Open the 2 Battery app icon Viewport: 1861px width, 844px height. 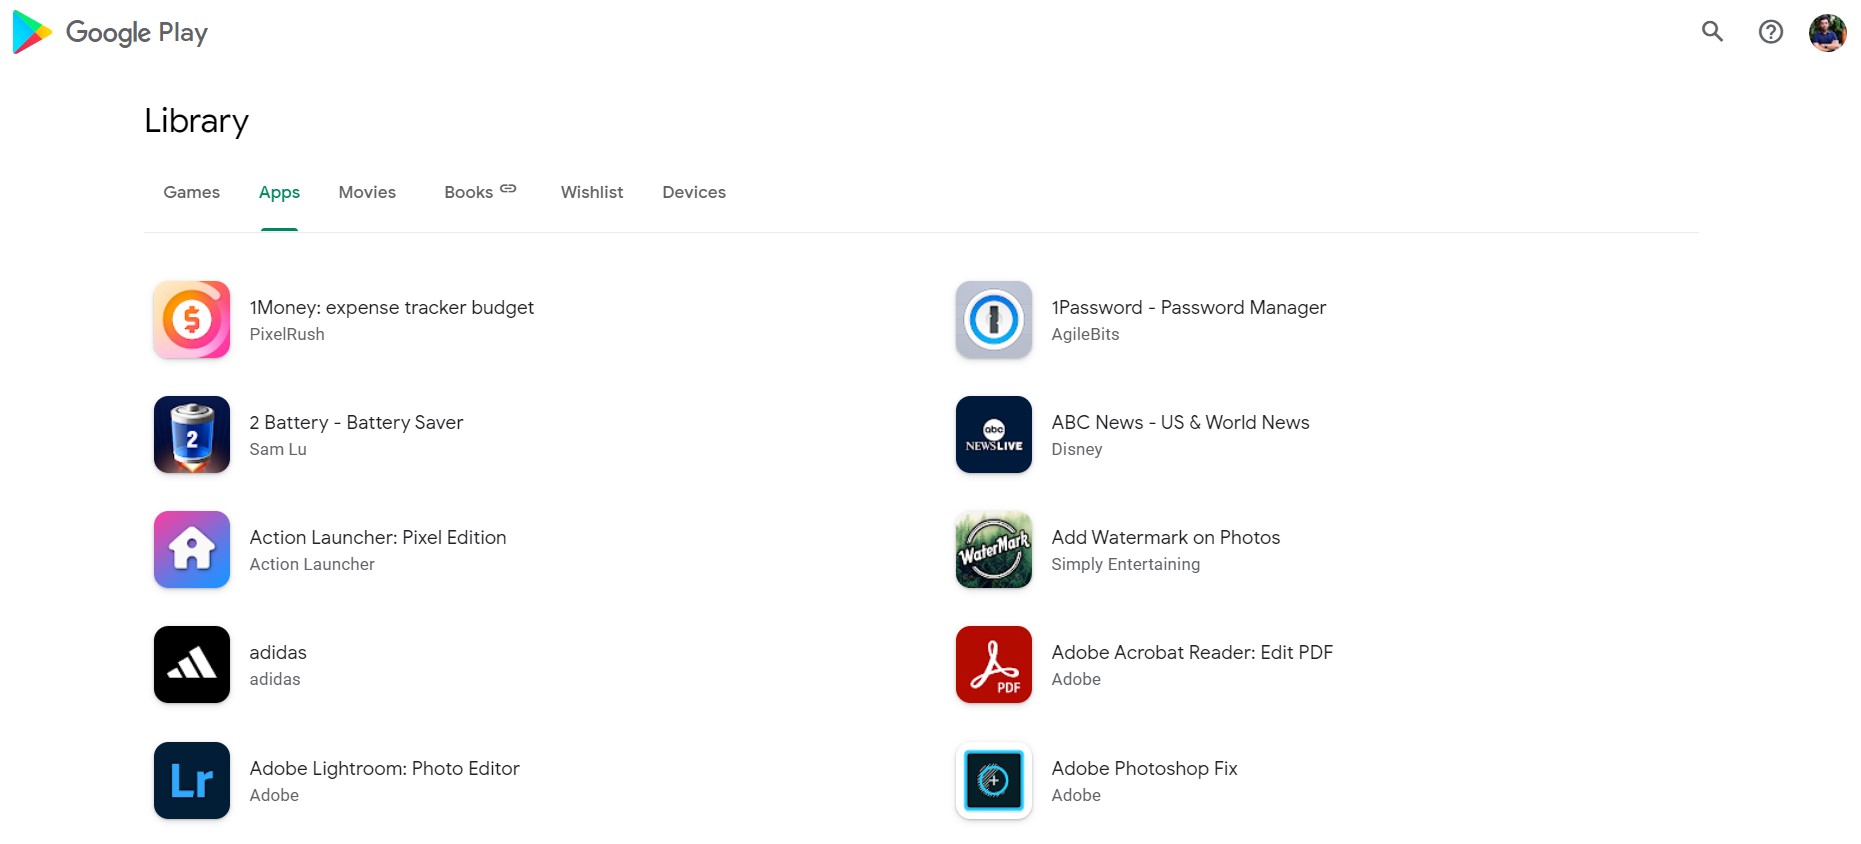[192, 435]
